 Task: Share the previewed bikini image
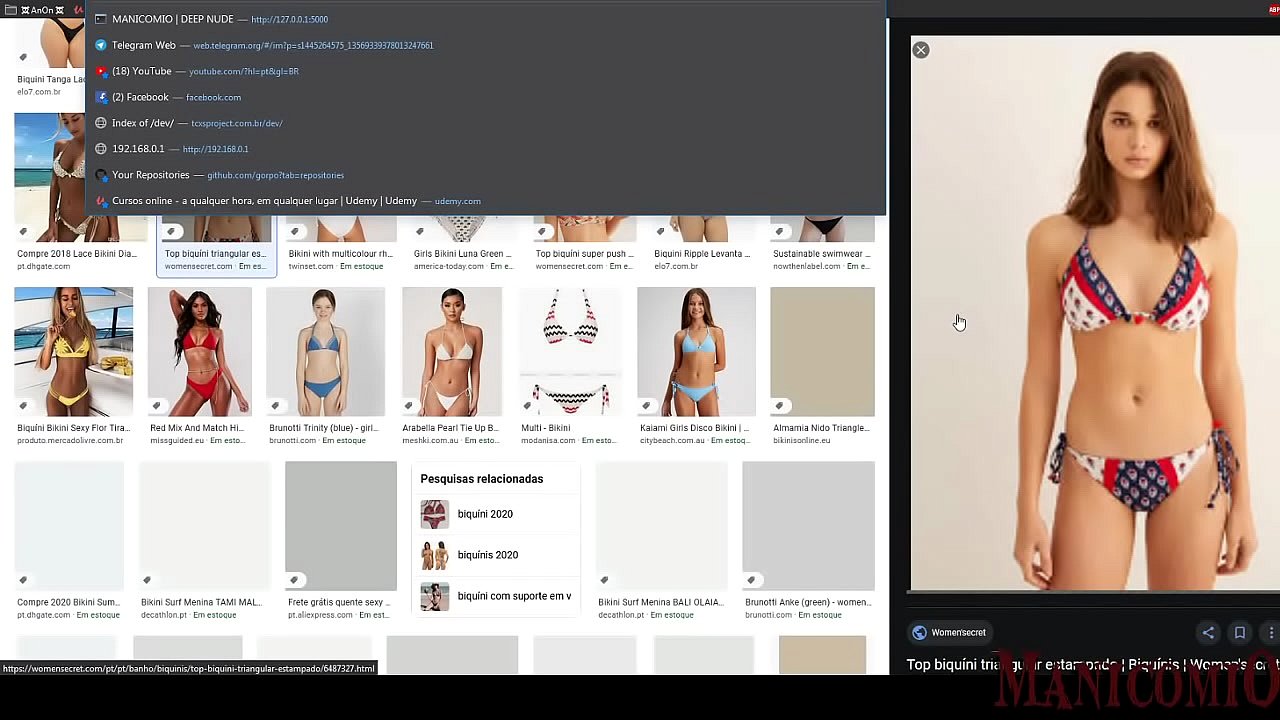[x=1208, y=632]
